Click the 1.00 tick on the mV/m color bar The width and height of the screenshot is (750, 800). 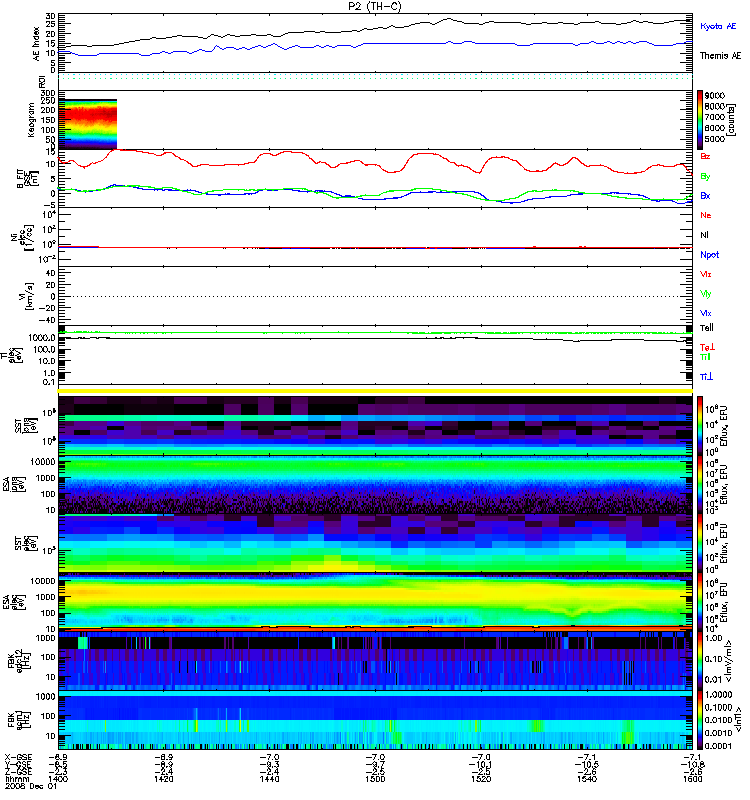pyautogui.click(x=714, y=638)
